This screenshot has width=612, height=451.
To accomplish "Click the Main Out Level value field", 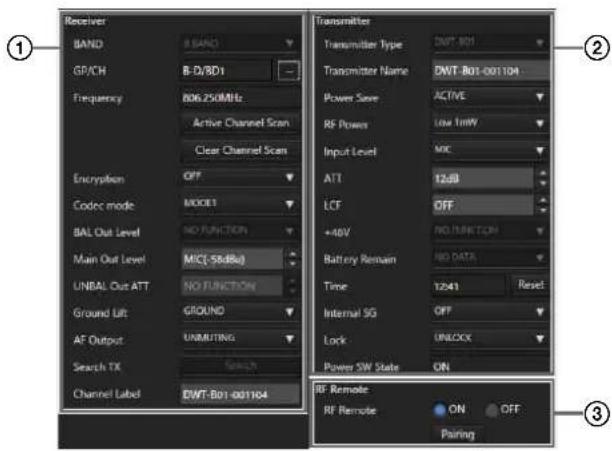I will [x=232, y=259].
